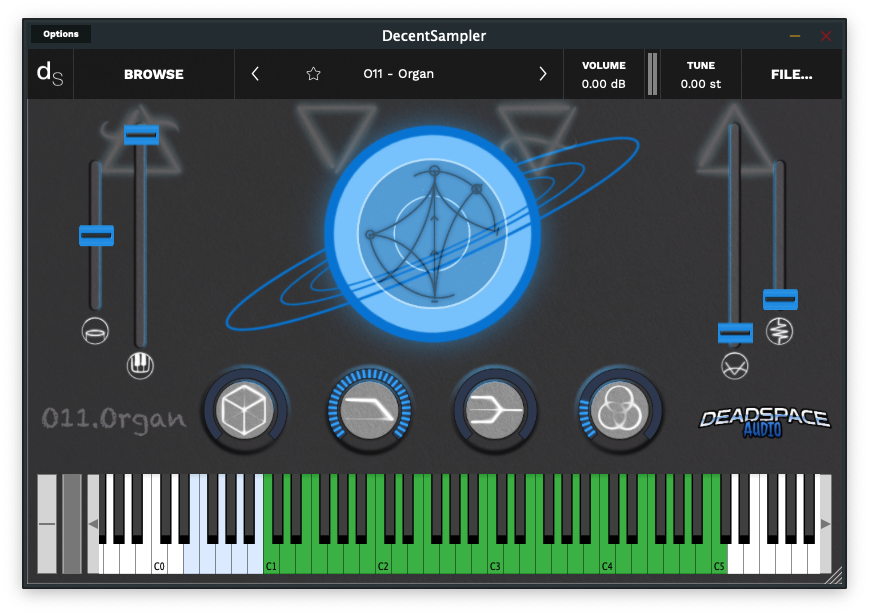This screenshot has width=869, height=615.
Task: Click the piano slider handle near the top
Action: click(141, 135)
